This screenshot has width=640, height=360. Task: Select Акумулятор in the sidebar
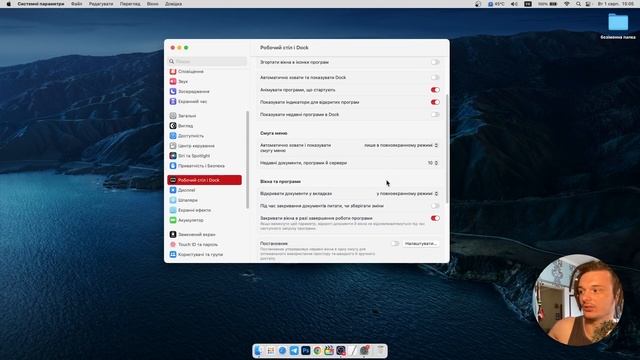186,220
